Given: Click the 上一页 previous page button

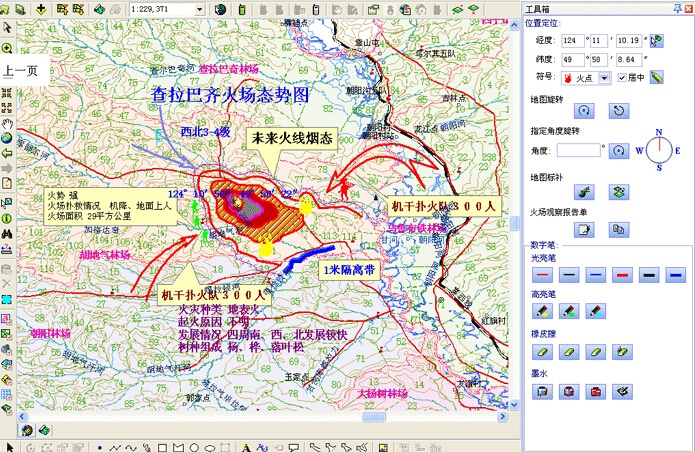Looking at the screenshot, I should (x=20, y=71).
